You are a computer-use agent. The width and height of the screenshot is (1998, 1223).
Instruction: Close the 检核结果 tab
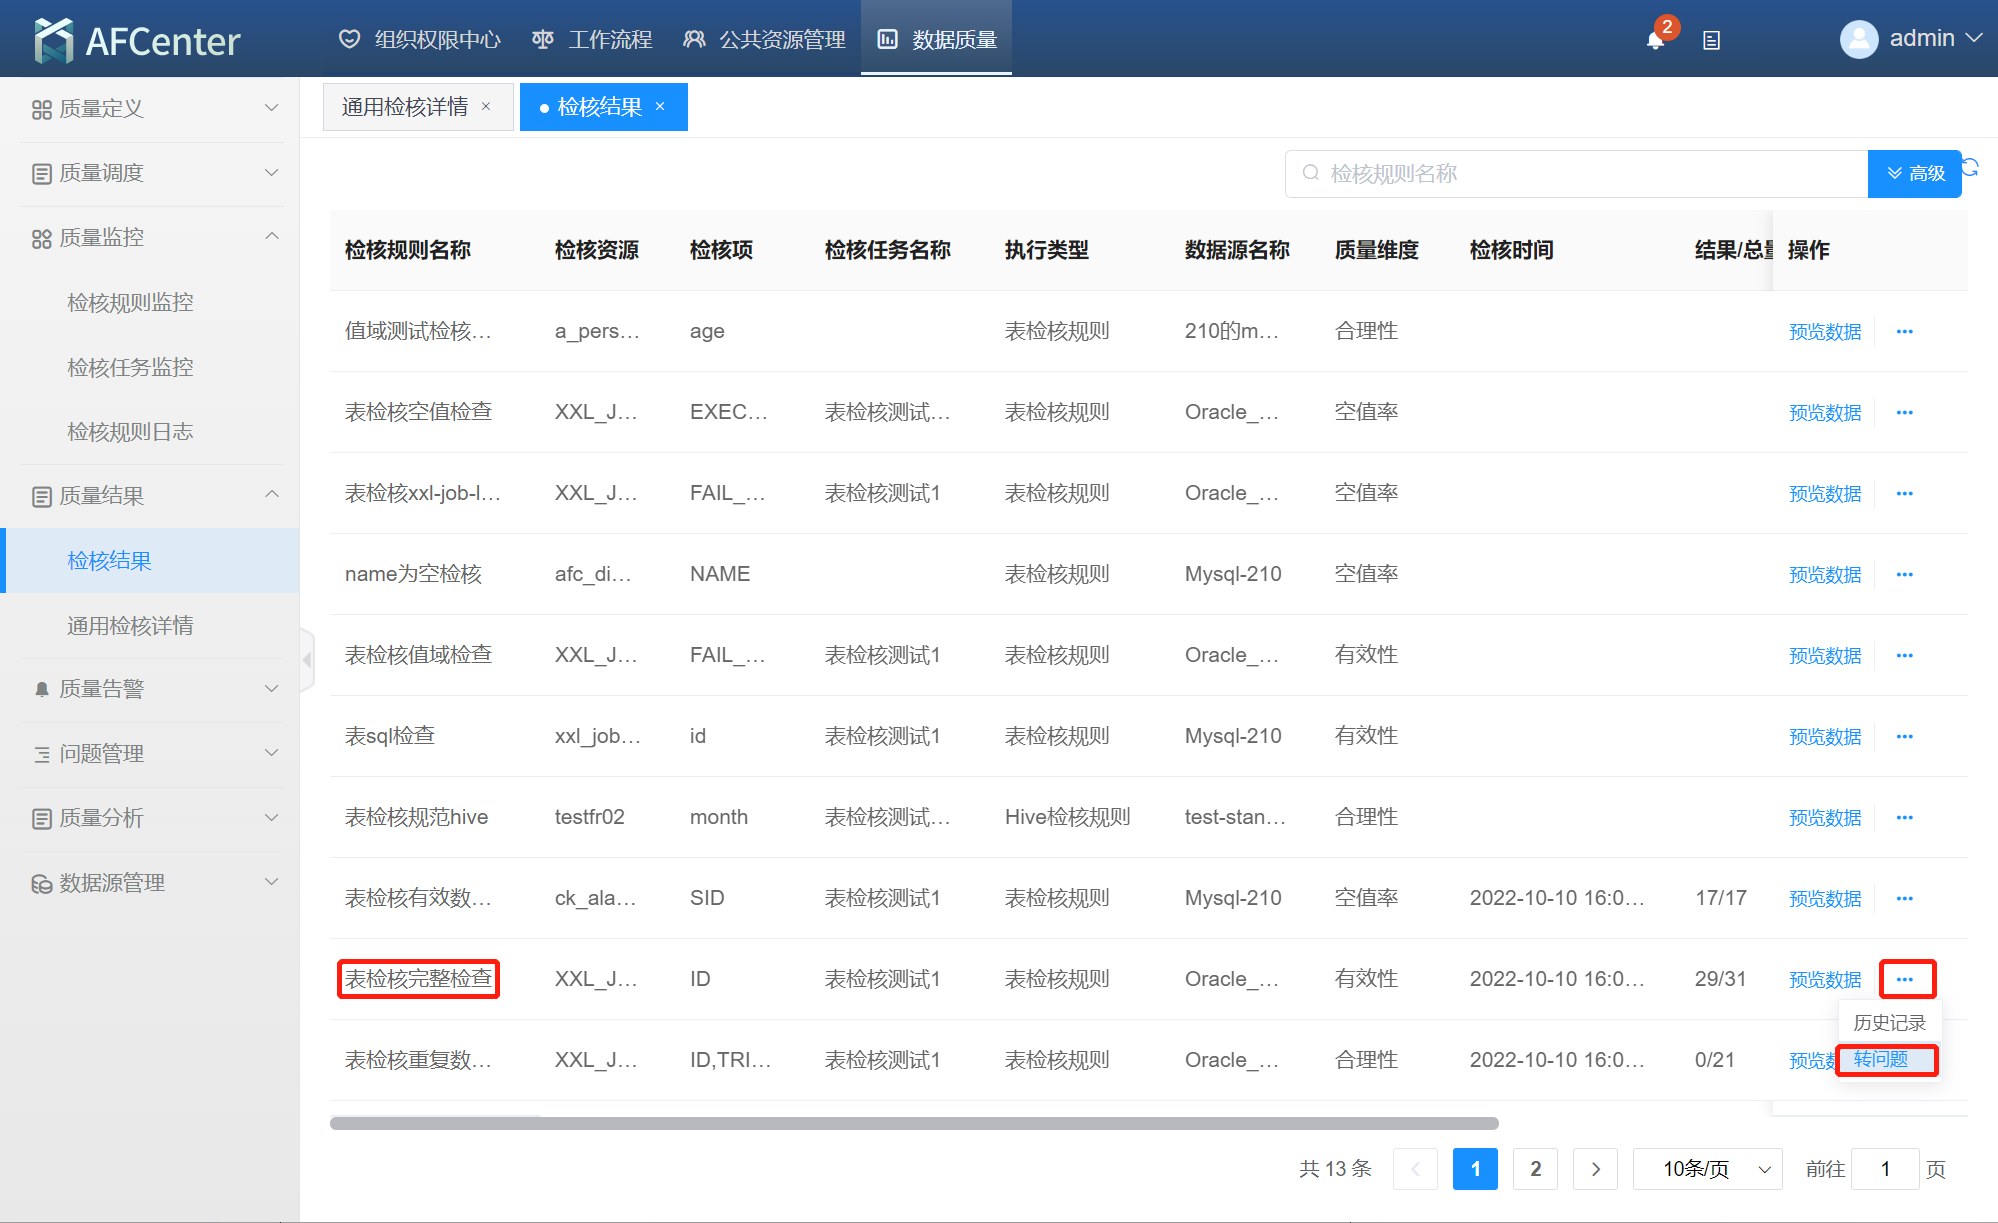660,107
